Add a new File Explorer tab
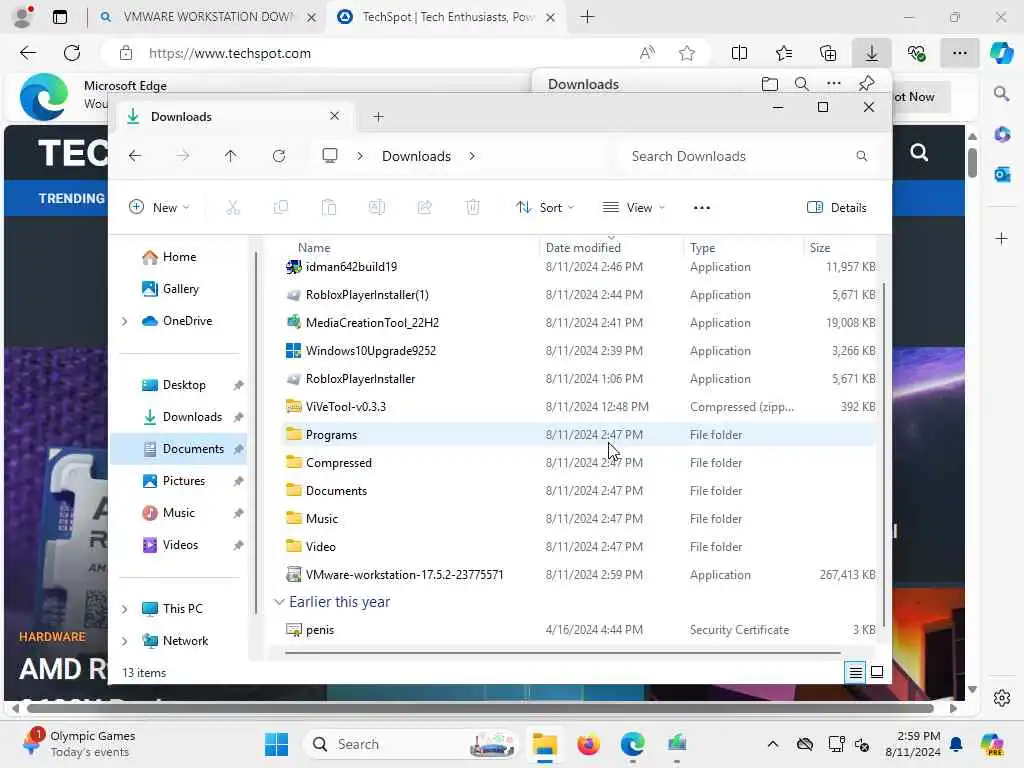Image resolution: width=1024 pixels, height=768 pixels. coord(378,117)
